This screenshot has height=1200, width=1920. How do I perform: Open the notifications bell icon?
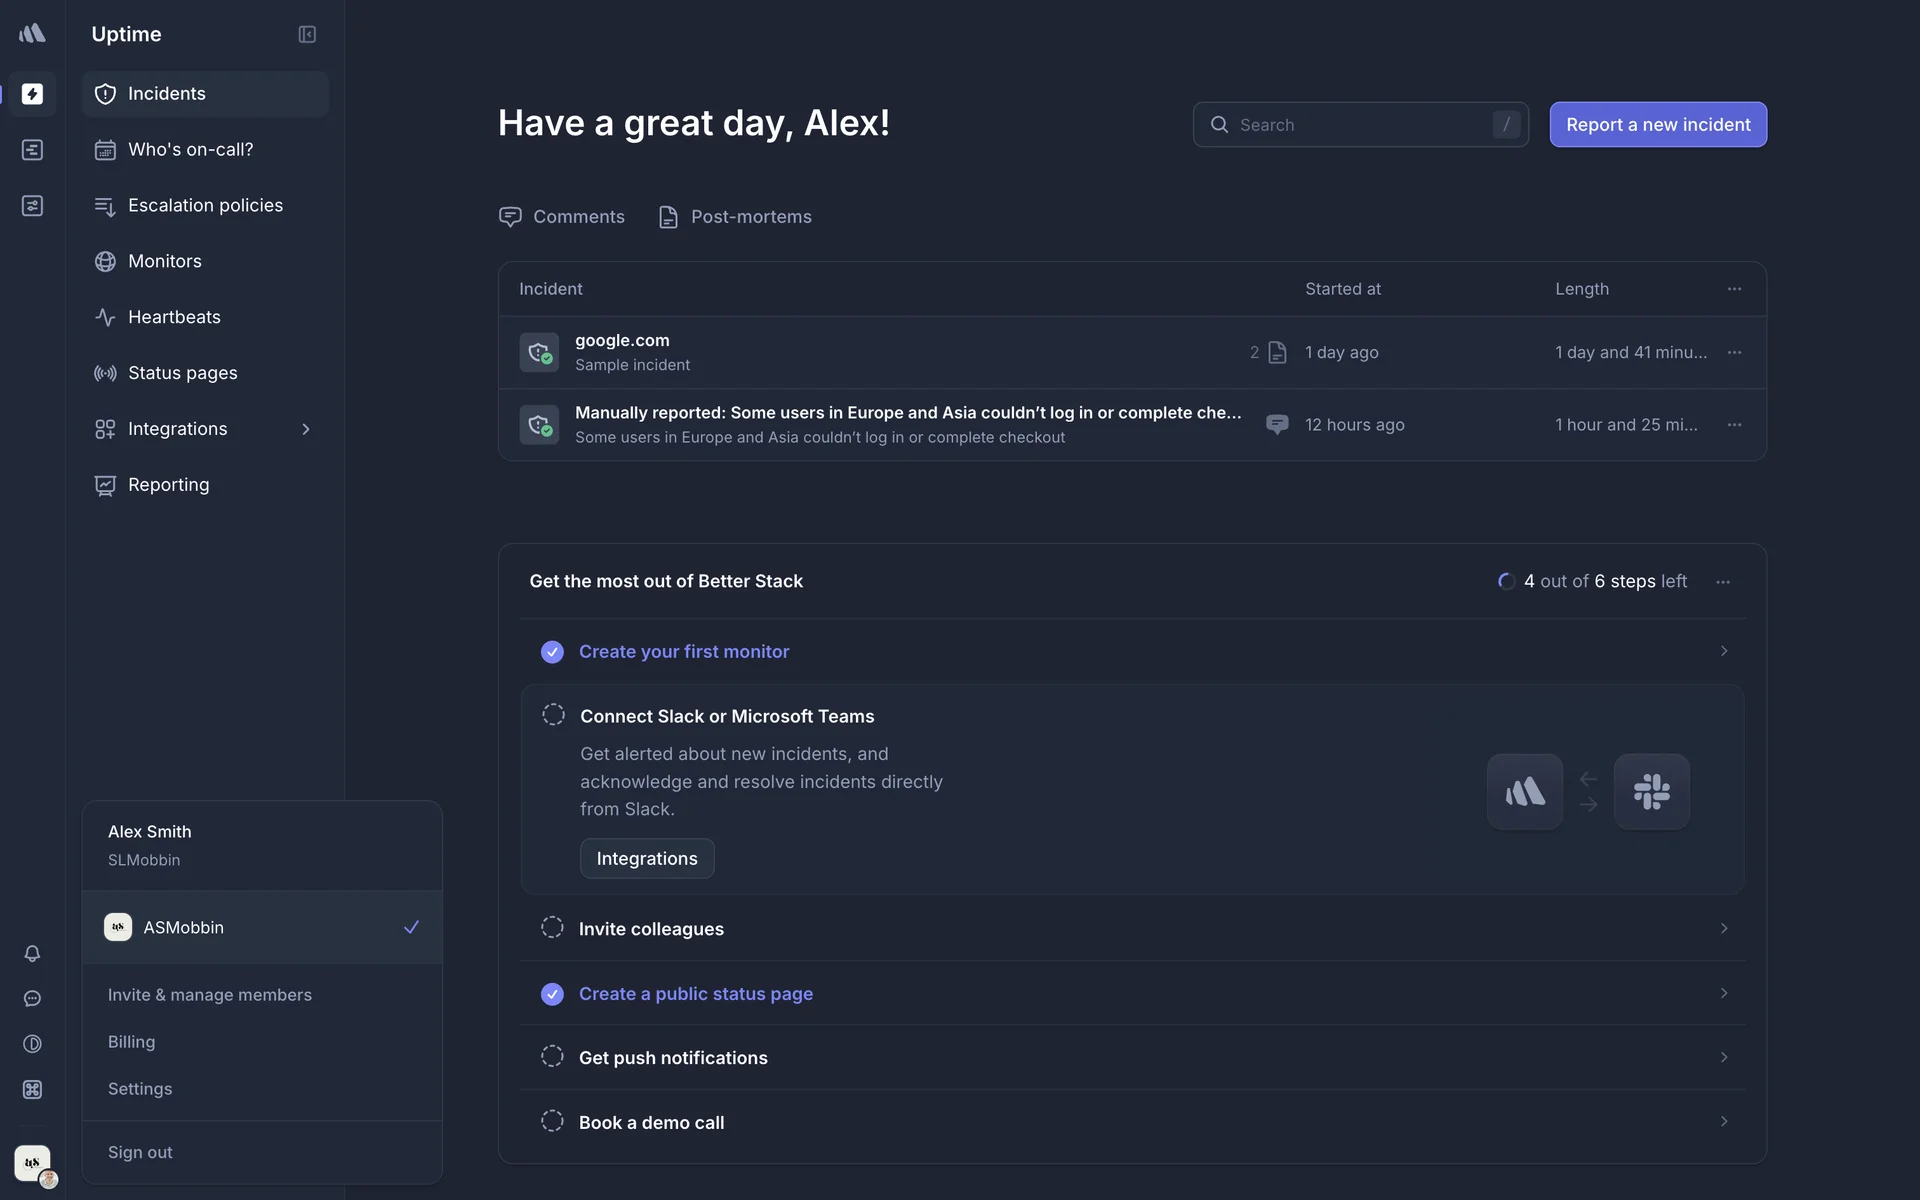32,954
